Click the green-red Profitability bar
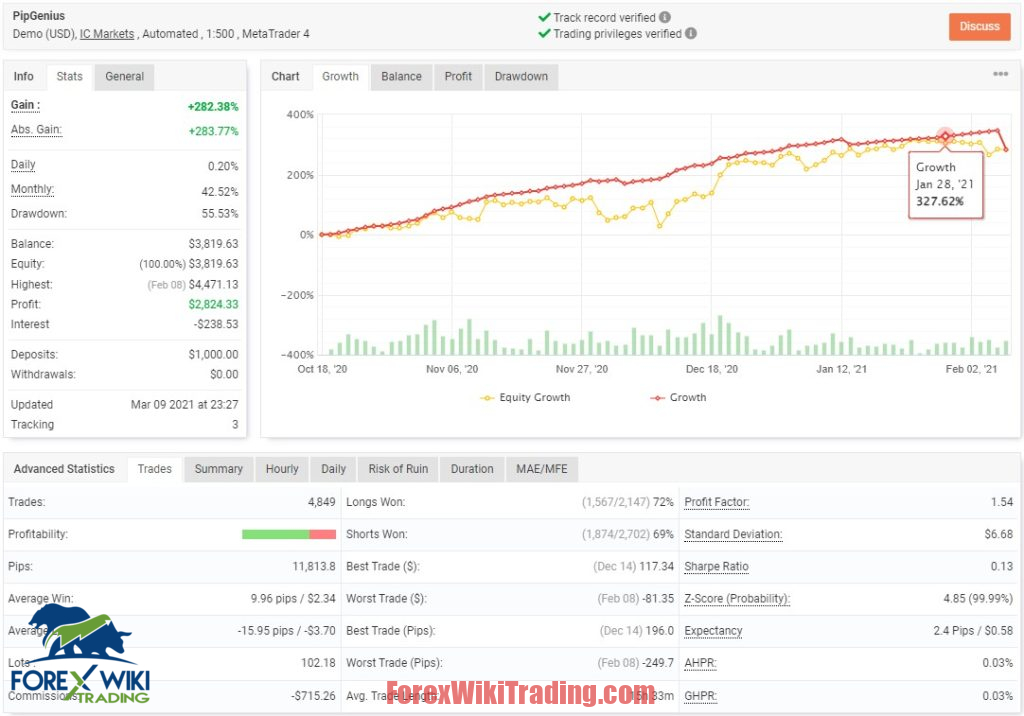The height and width of the screenshot is (716, 1024). click(289, 534)
